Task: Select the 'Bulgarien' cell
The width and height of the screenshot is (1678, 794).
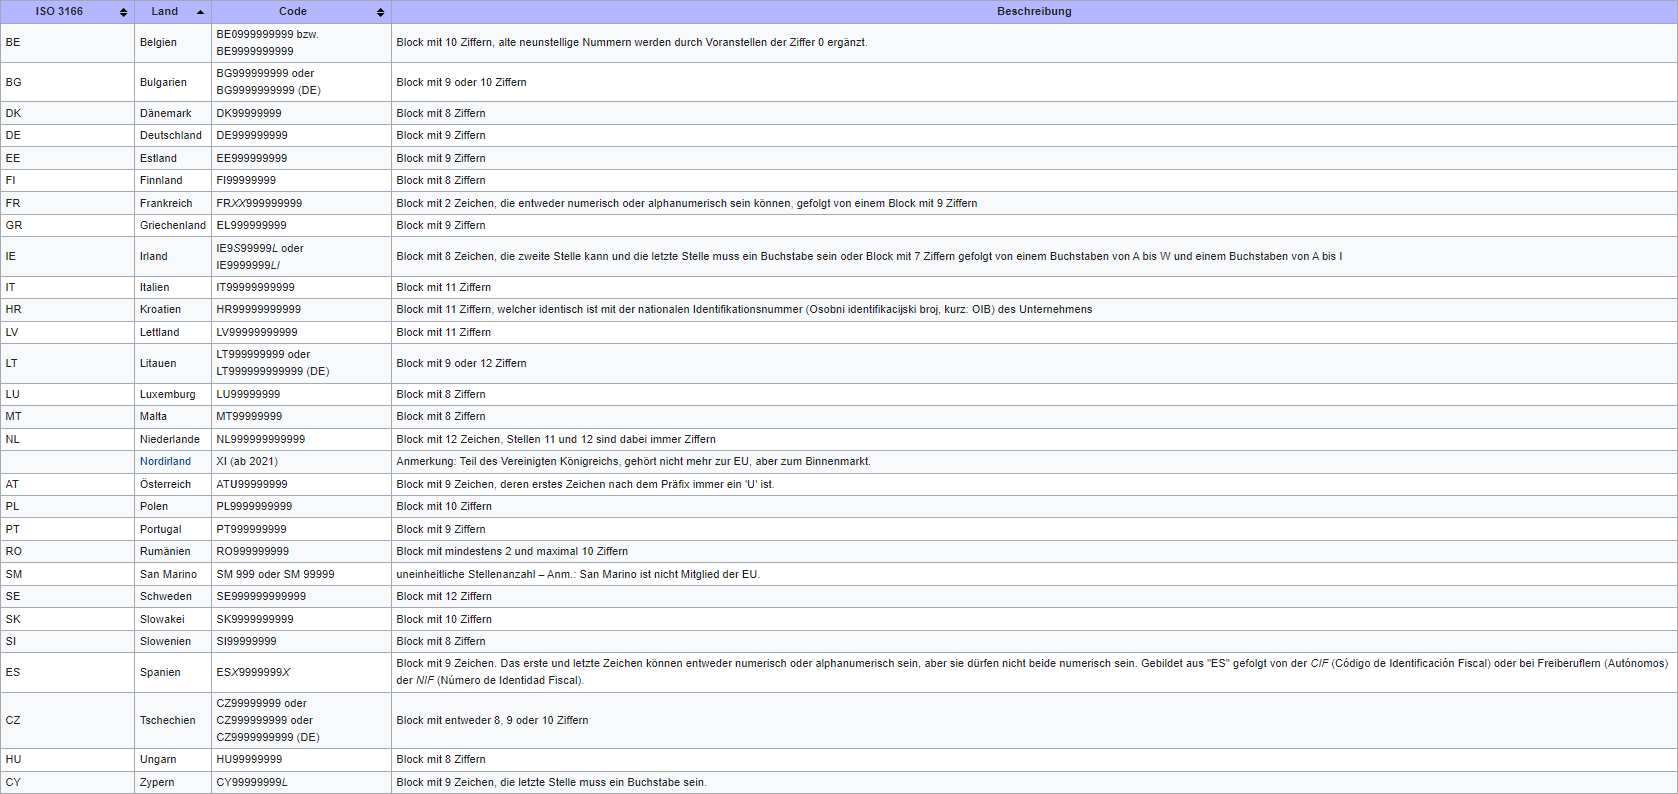Action: tap(173, 82)
